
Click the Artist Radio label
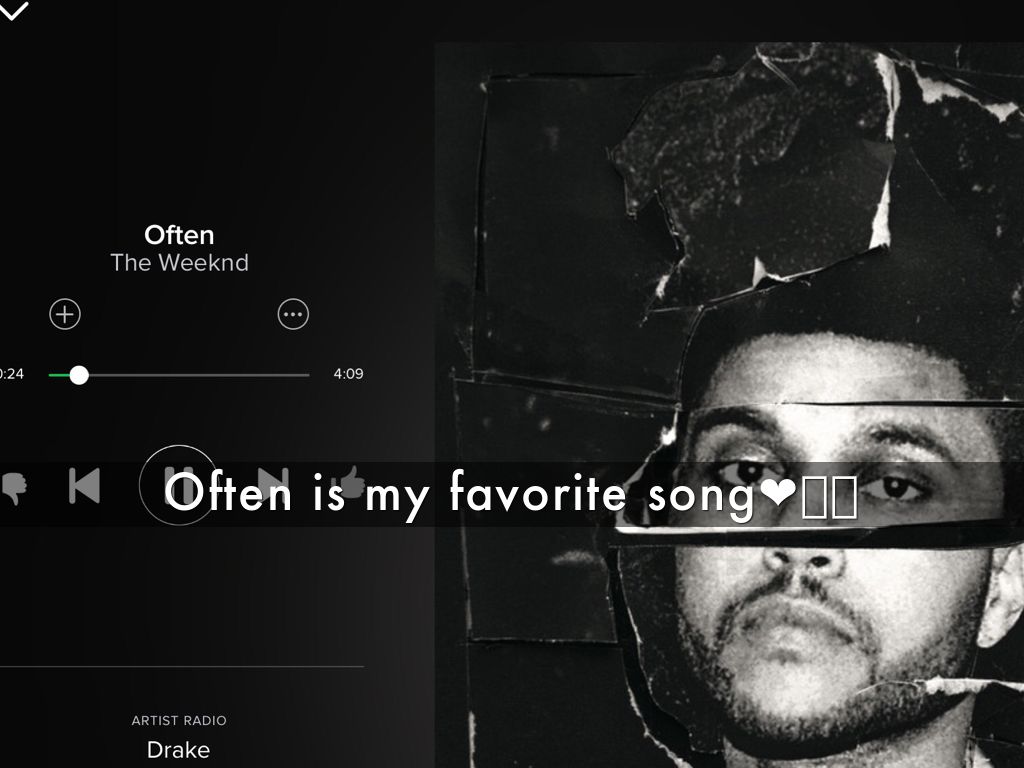click(x=179, y=720)
